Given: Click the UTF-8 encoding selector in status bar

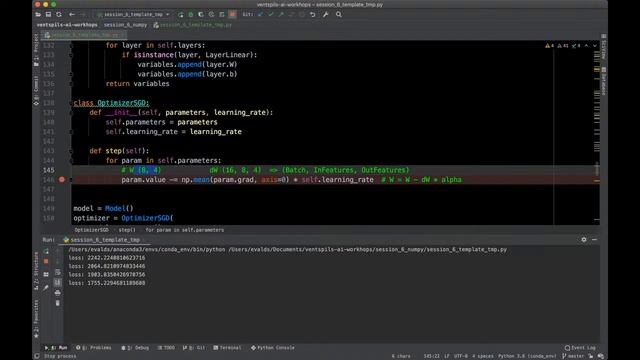Looking at the screenshot, I should [x=461, y=356].
